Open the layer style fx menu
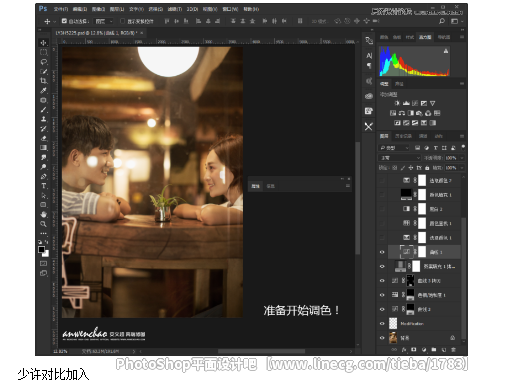The height and width of the screenshot is (383, 524). (x=404, y=350)
